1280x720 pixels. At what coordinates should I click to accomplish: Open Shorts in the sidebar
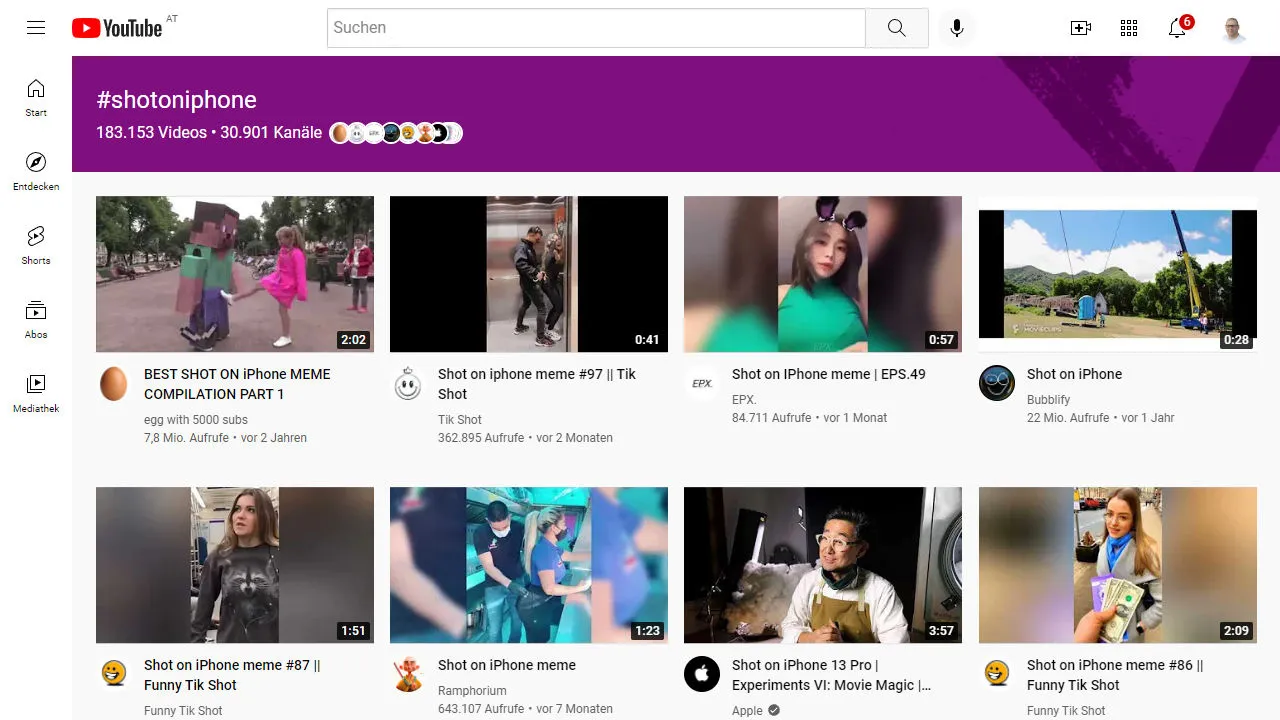tap(36, 245)
